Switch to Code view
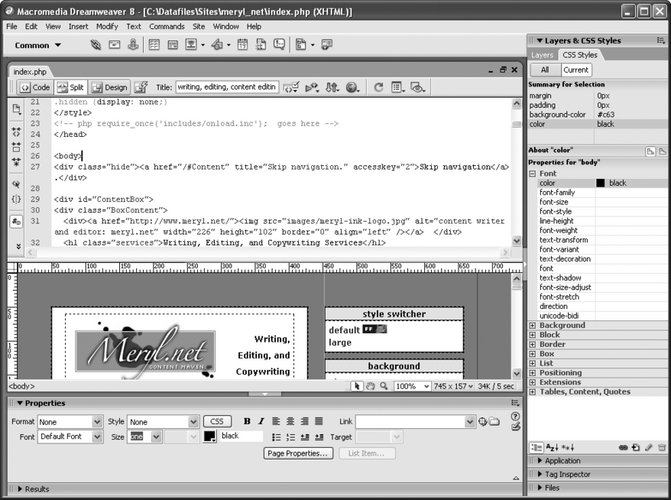The width and height of the screenshot is (671, 500). pyautogui.click(x=33, y=88)
